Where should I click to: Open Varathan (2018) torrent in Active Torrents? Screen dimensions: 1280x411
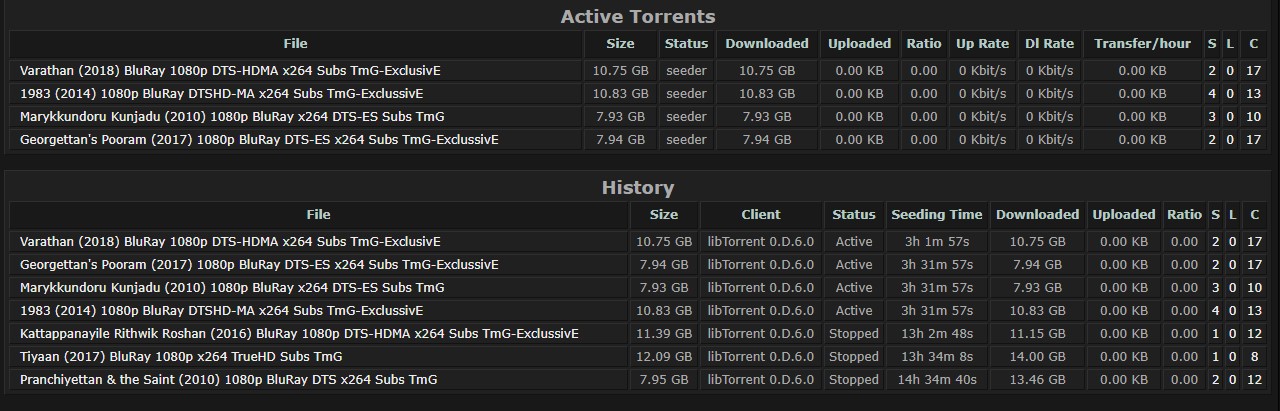tap(230, 71)
